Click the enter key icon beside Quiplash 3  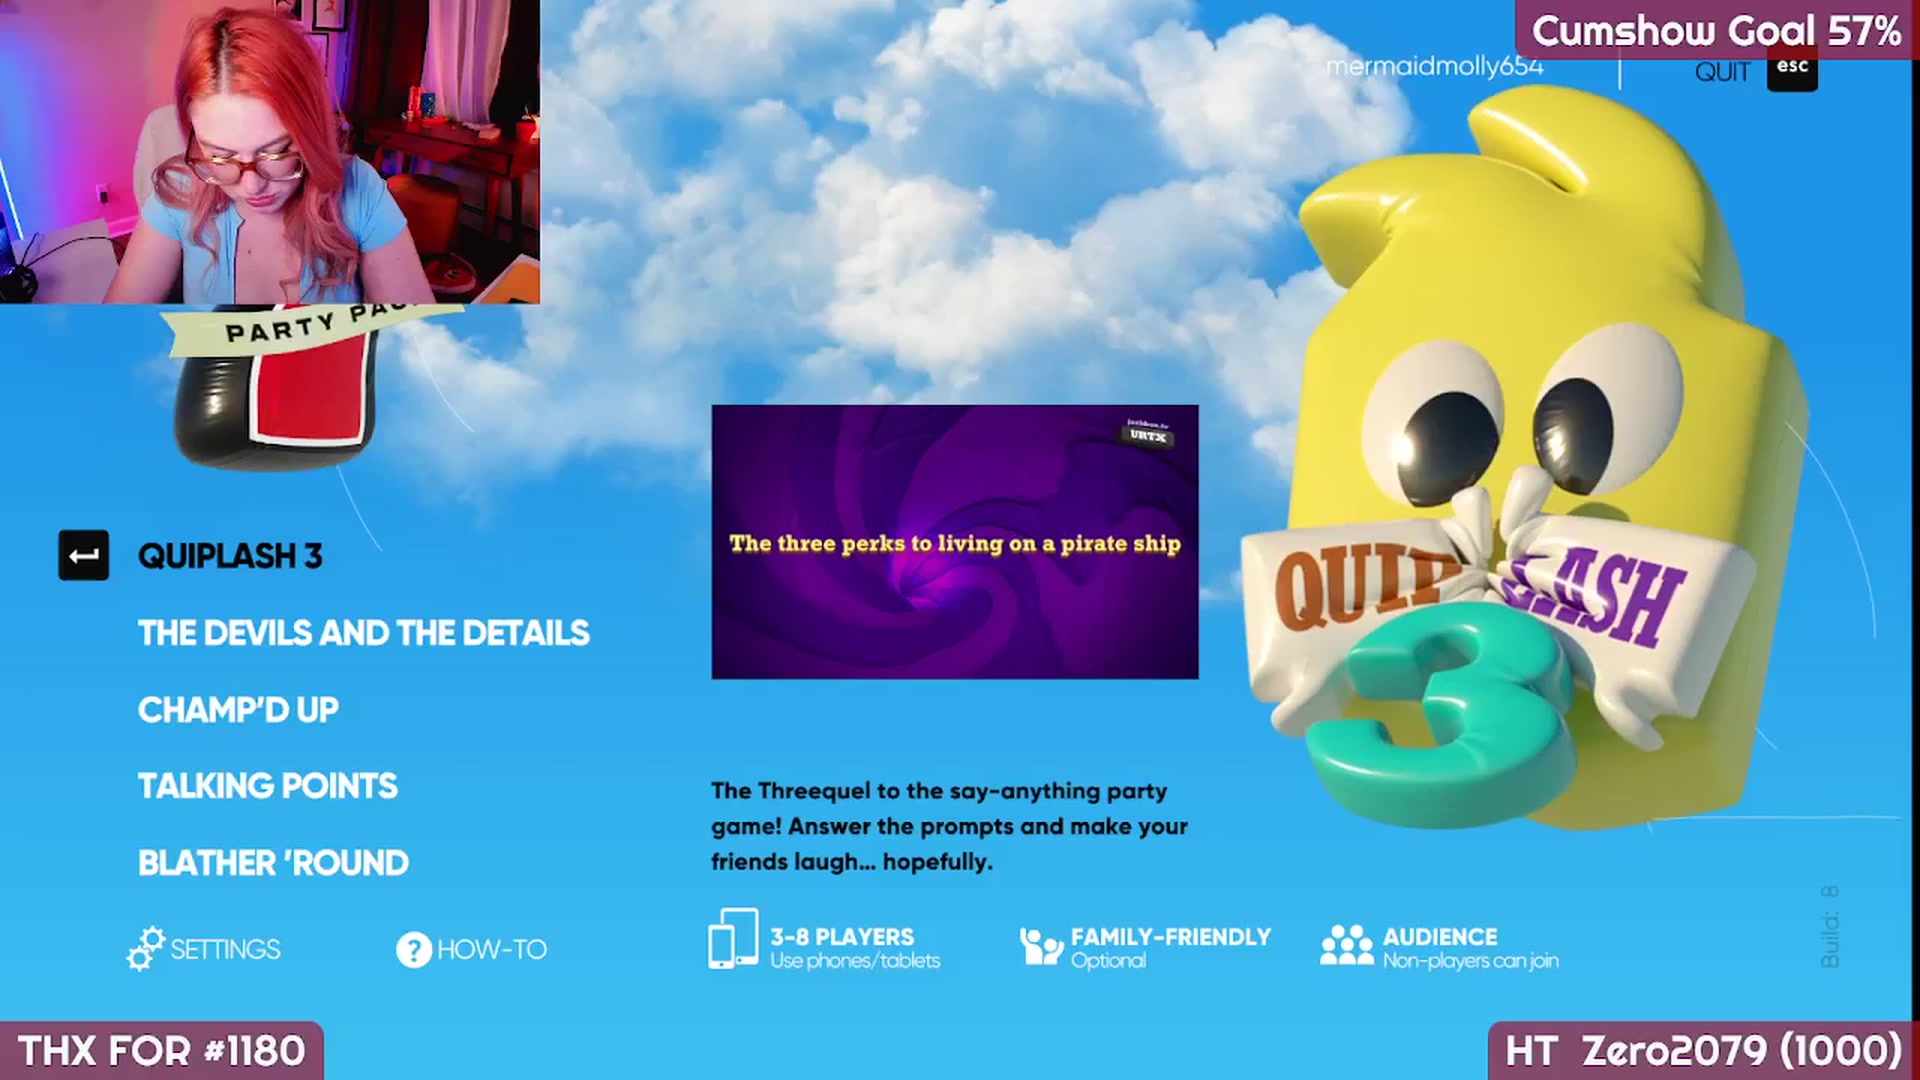pyautogui.click(x=84, y=555)
